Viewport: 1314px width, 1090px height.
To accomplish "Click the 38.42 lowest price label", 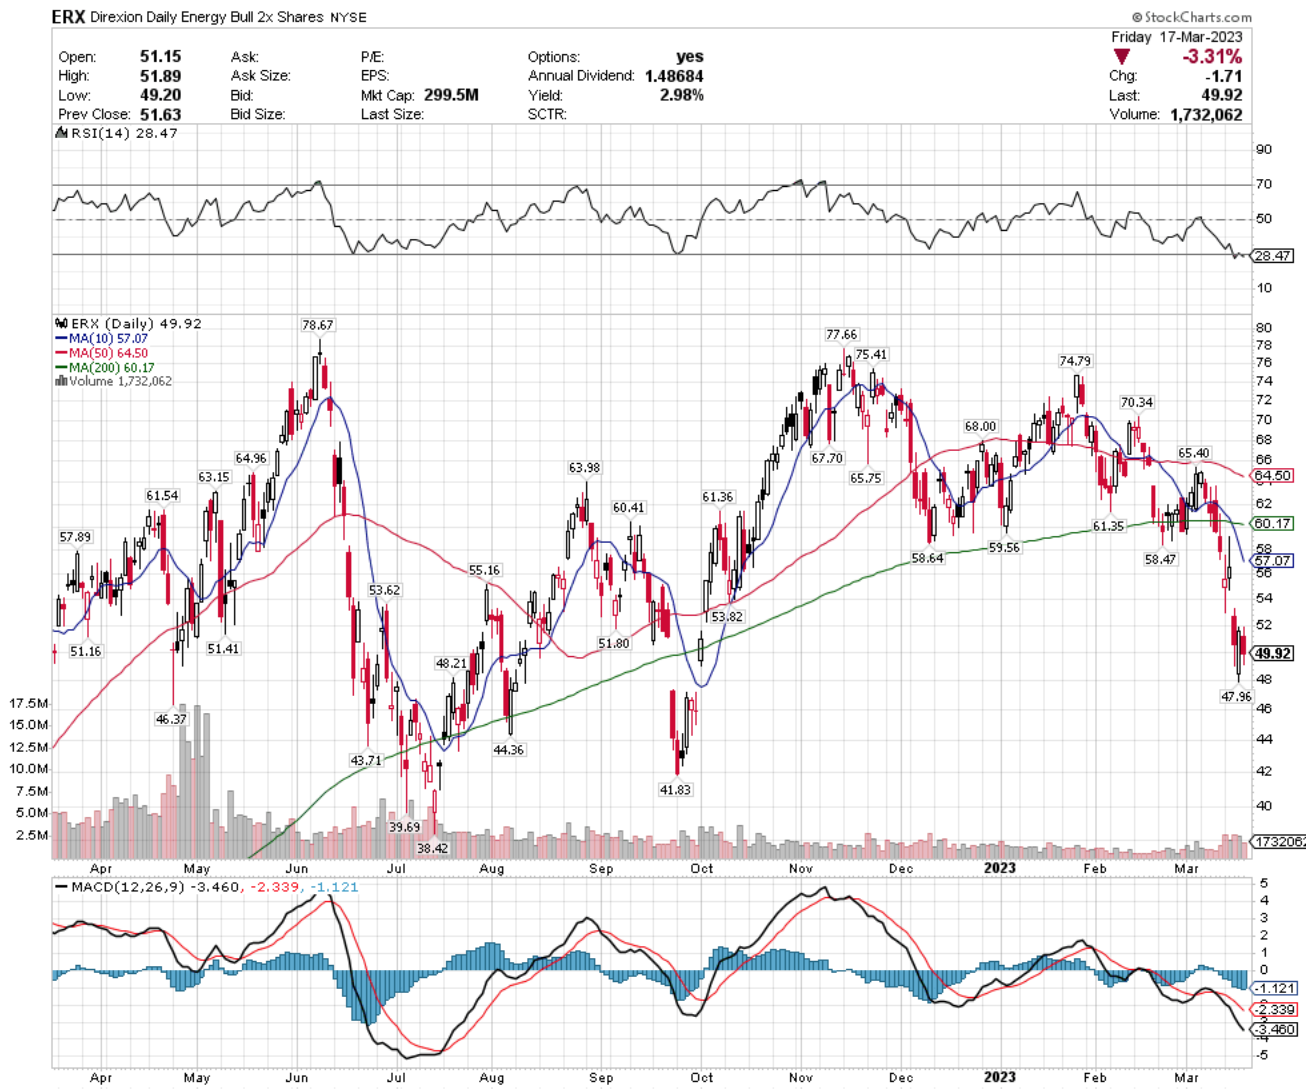I will coord(432,848).
